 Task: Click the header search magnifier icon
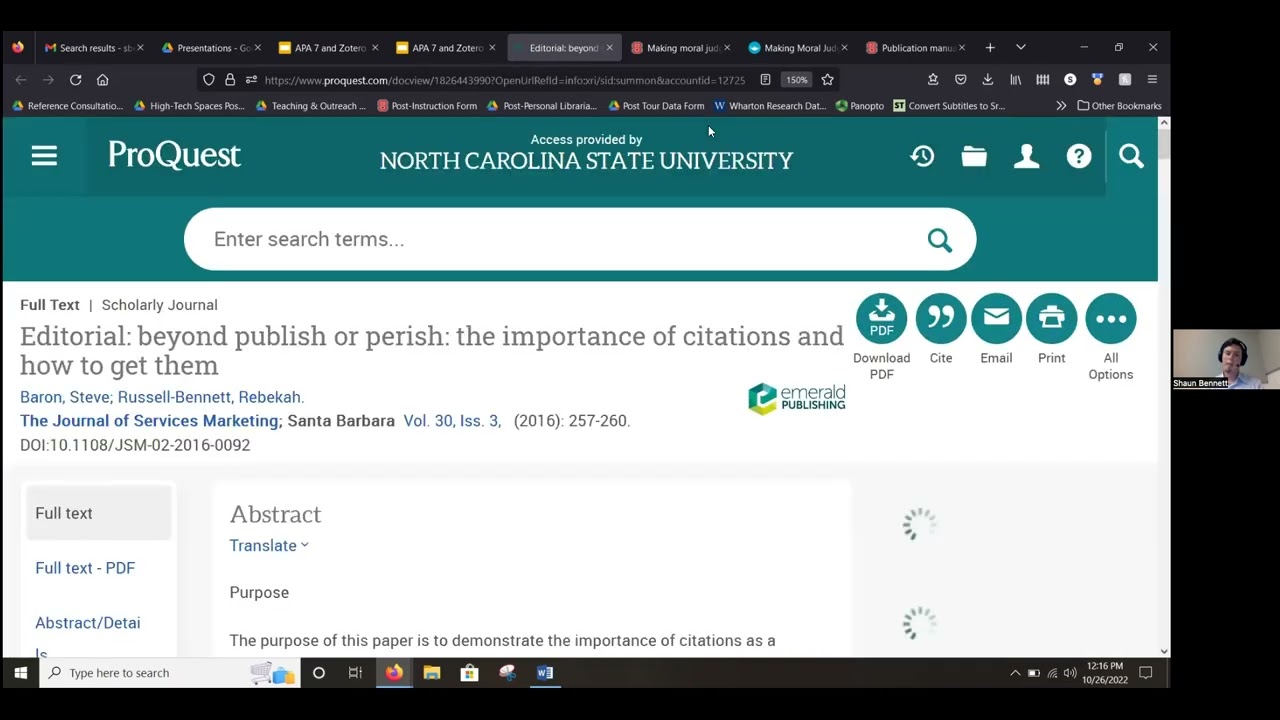(1131, 156)
